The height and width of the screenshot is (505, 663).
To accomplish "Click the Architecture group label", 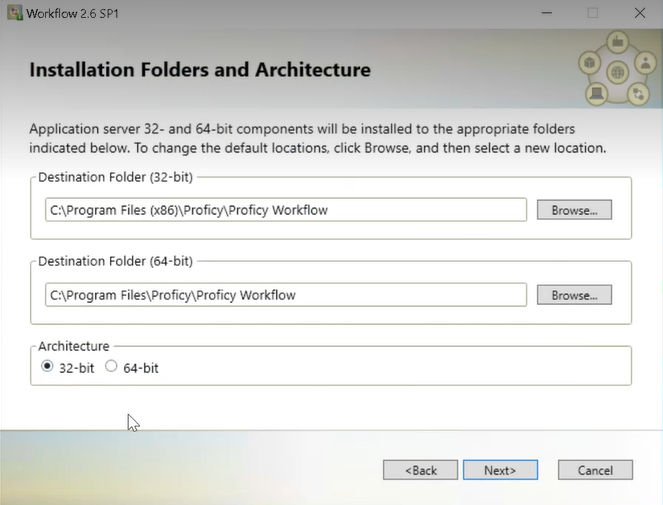I will (x=74, y=346).
